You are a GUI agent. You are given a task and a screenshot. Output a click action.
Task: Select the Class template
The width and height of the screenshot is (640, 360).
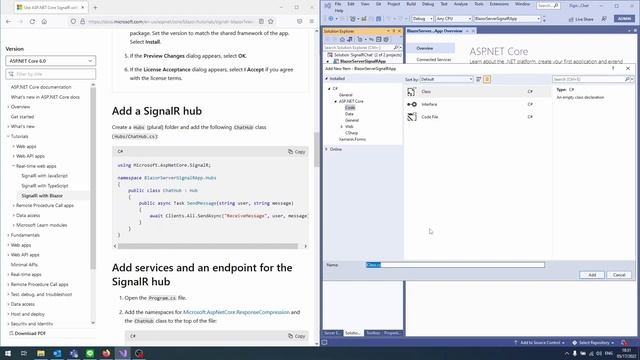(478, 92)
